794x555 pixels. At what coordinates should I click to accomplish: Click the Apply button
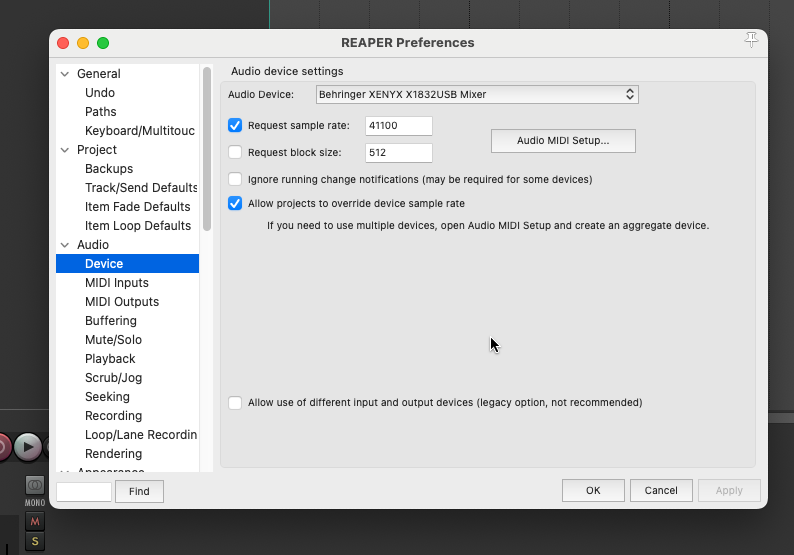(x=729, y=490)
